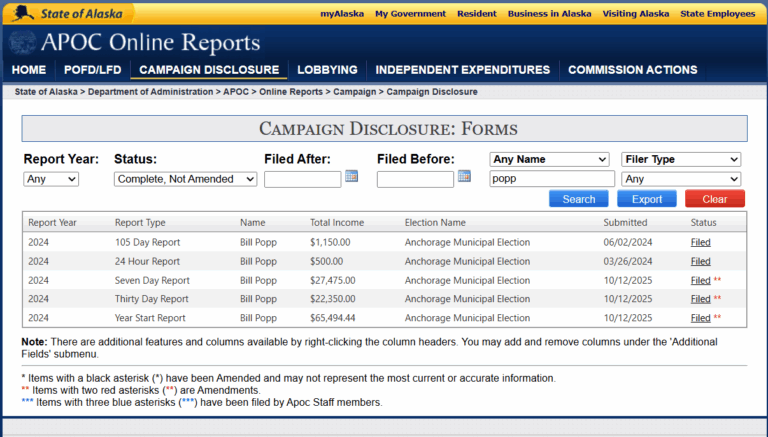Open Filed link for 105 Day Report
The image size is (768, 437).
coord(700,243)
